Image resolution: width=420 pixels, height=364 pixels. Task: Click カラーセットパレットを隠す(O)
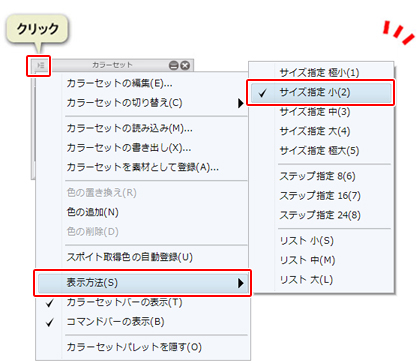tap(134, 347)
